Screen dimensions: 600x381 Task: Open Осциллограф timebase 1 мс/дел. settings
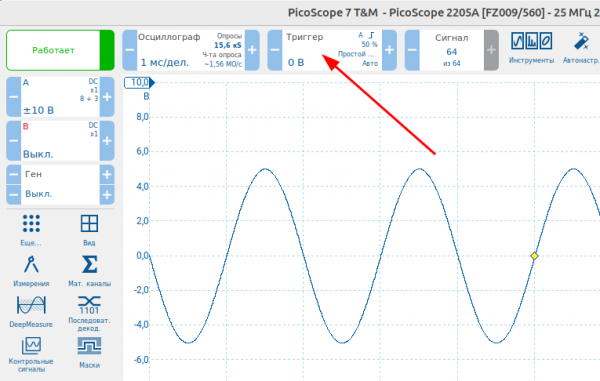pos(191,50)
